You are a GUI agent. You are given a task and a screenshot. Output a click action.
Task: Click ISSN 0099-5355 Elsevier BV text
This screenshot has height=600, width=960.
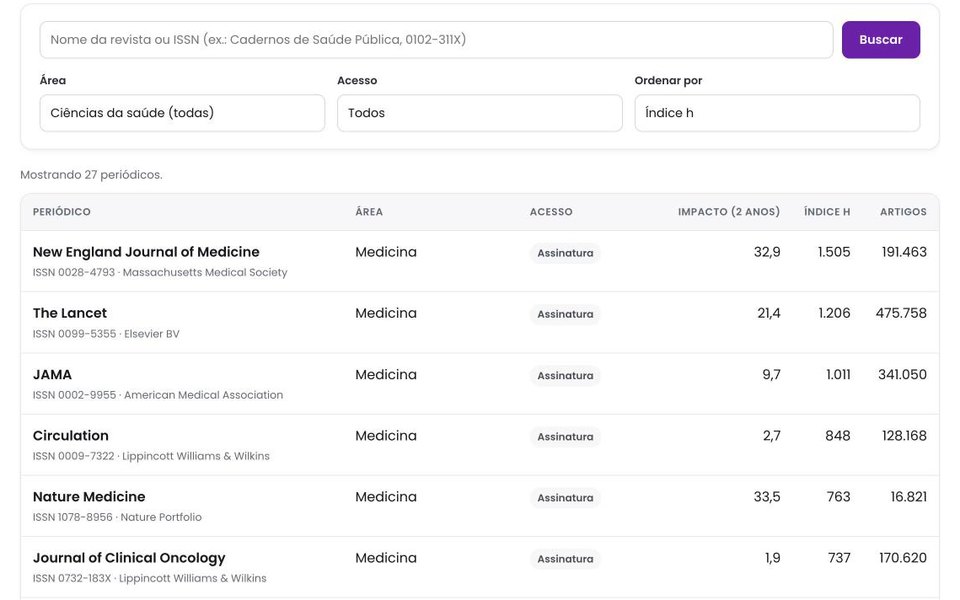click(106, 334)
